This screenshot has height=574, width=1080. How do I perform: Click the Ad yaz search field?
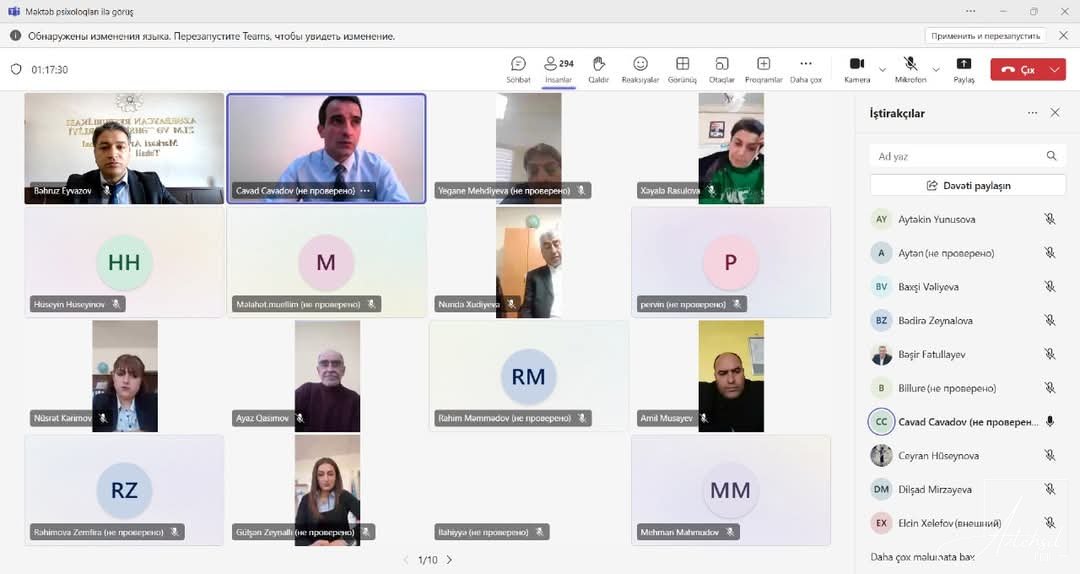click(958, 156)
